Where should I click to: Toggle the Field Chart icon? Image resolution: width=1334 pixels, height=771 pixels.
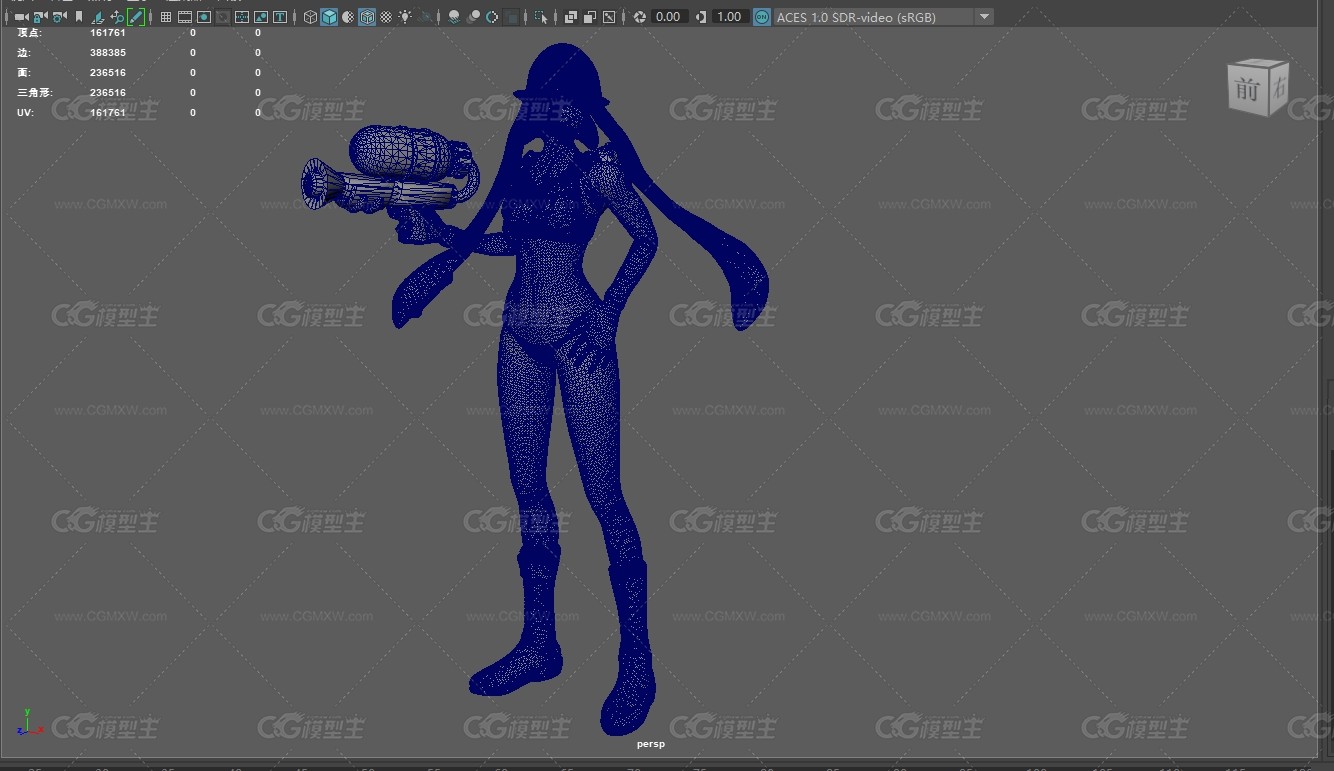(242, 17)
